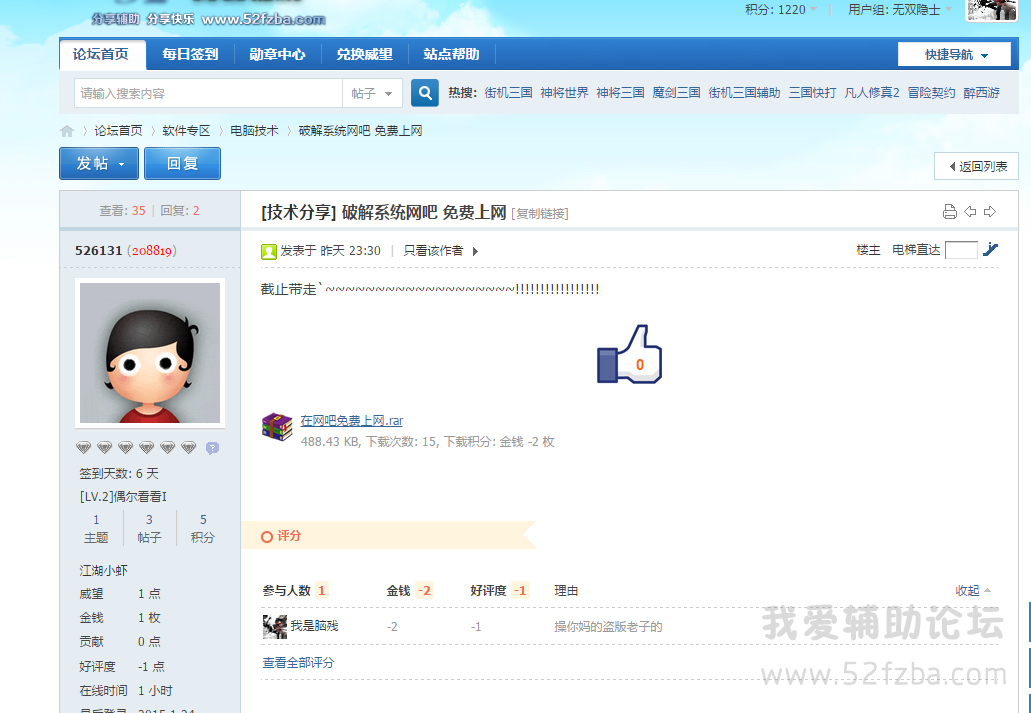
Task: Click the rater name 我是脑残
Action: pyautogui.click(x=314, y=626)
